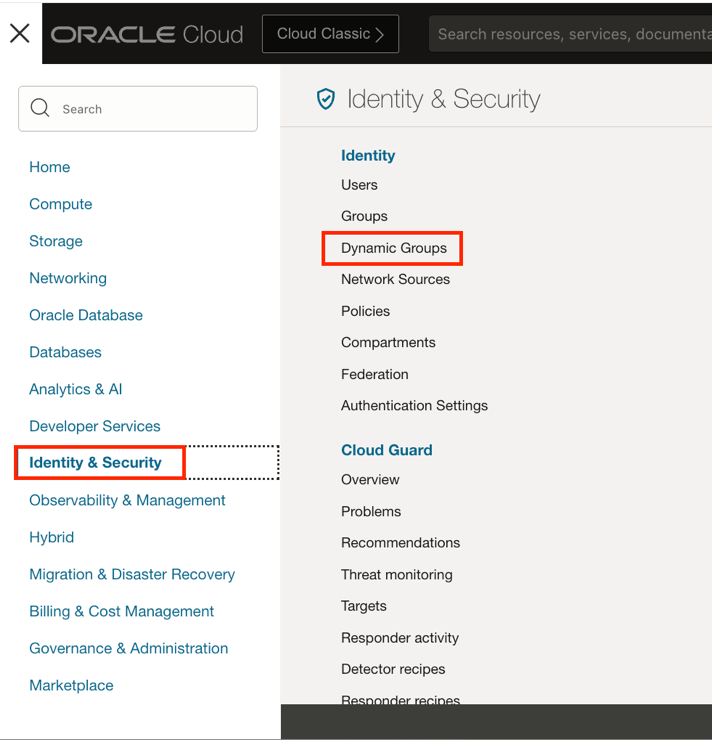
Task: Open the Dynamic Groups link
Action: point(394,248)
